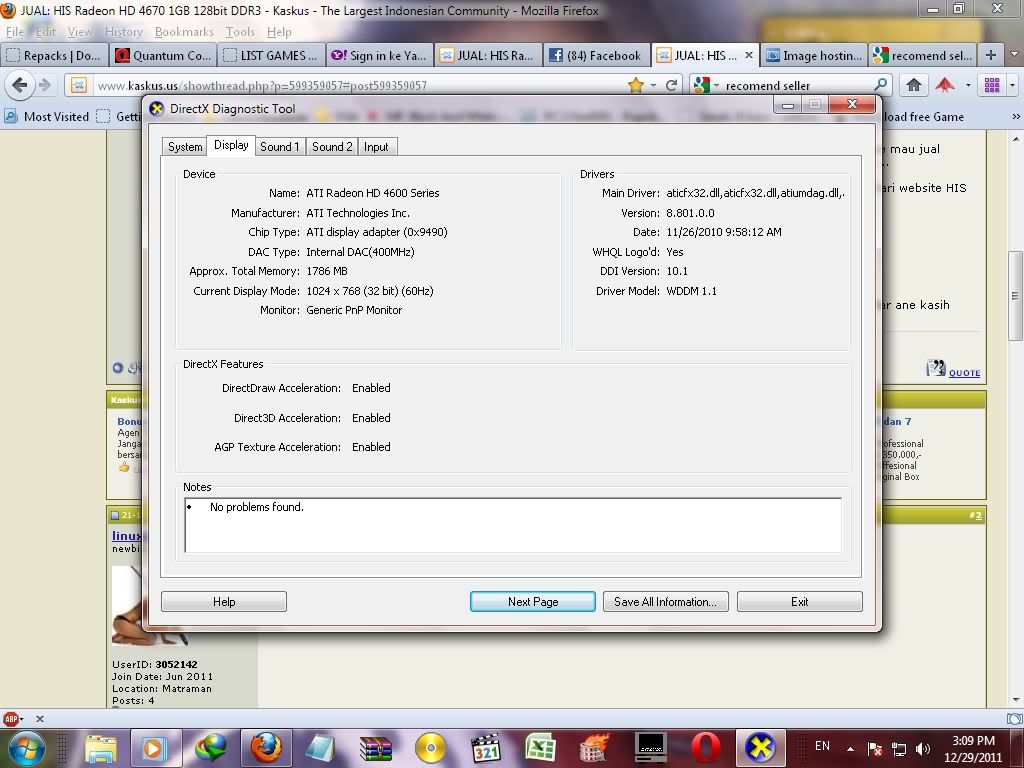The width and height of the screenshot is (1024, 768).
Task: Switch to the Input tab
Action: (376, 146)
